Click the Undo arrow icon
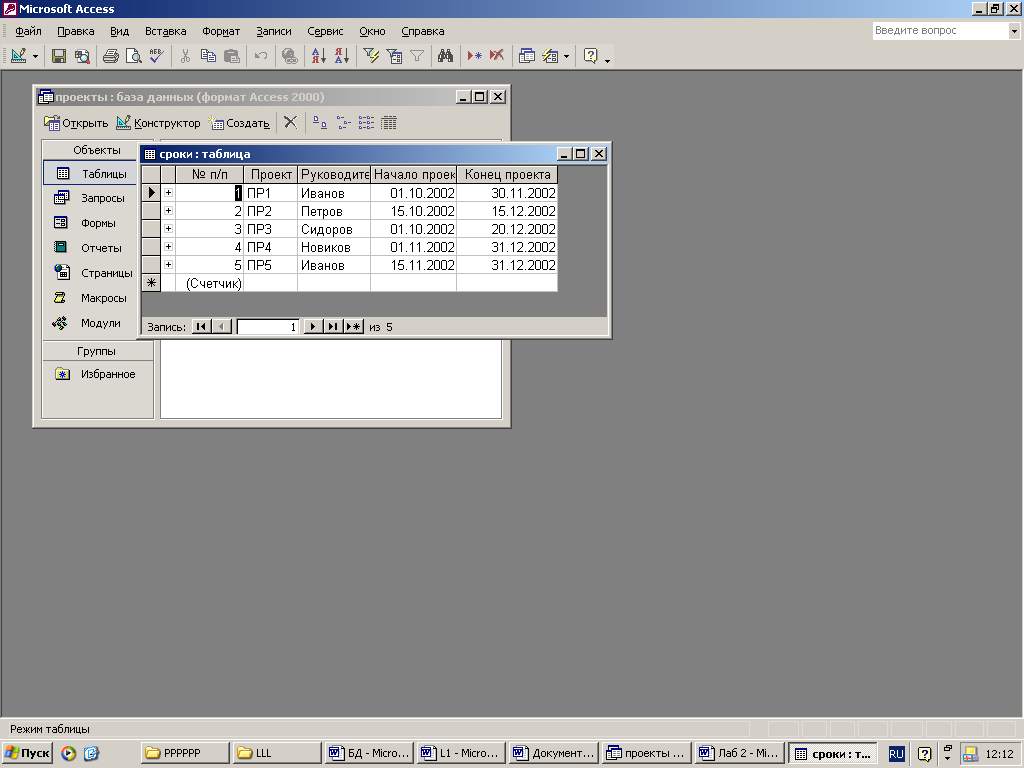The image size is (1024, 768). (x=261, y=56)
